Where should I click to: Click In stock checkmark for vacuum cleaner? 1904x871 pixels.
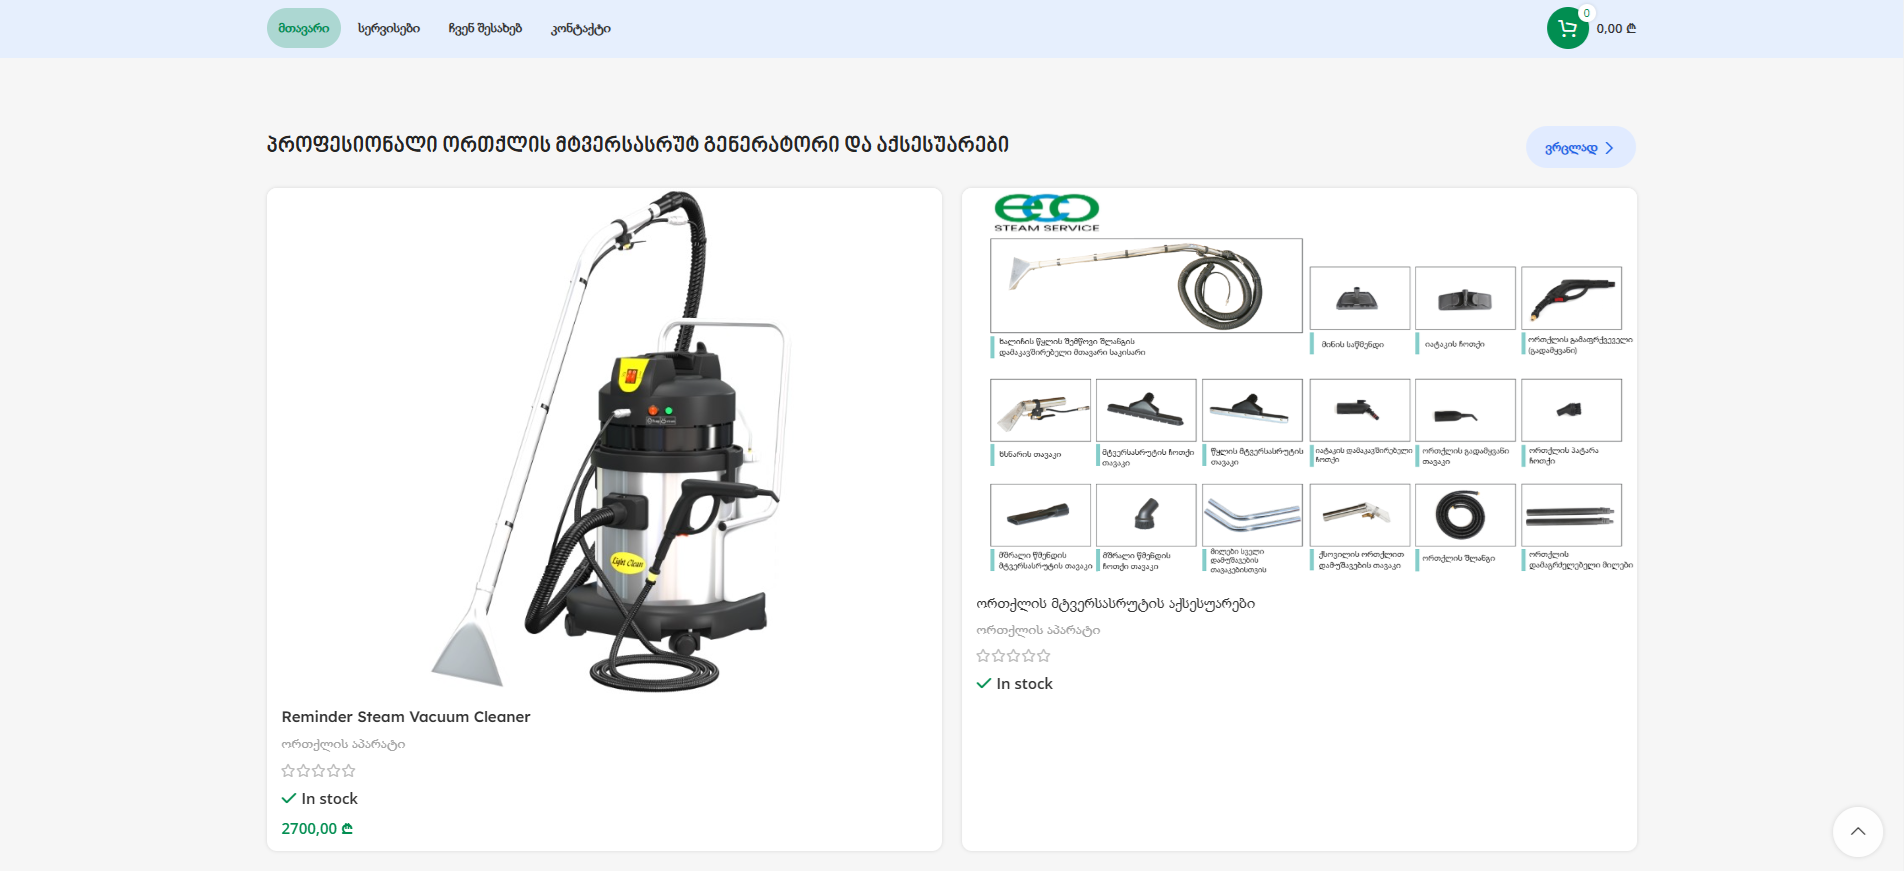coord(289,798)
